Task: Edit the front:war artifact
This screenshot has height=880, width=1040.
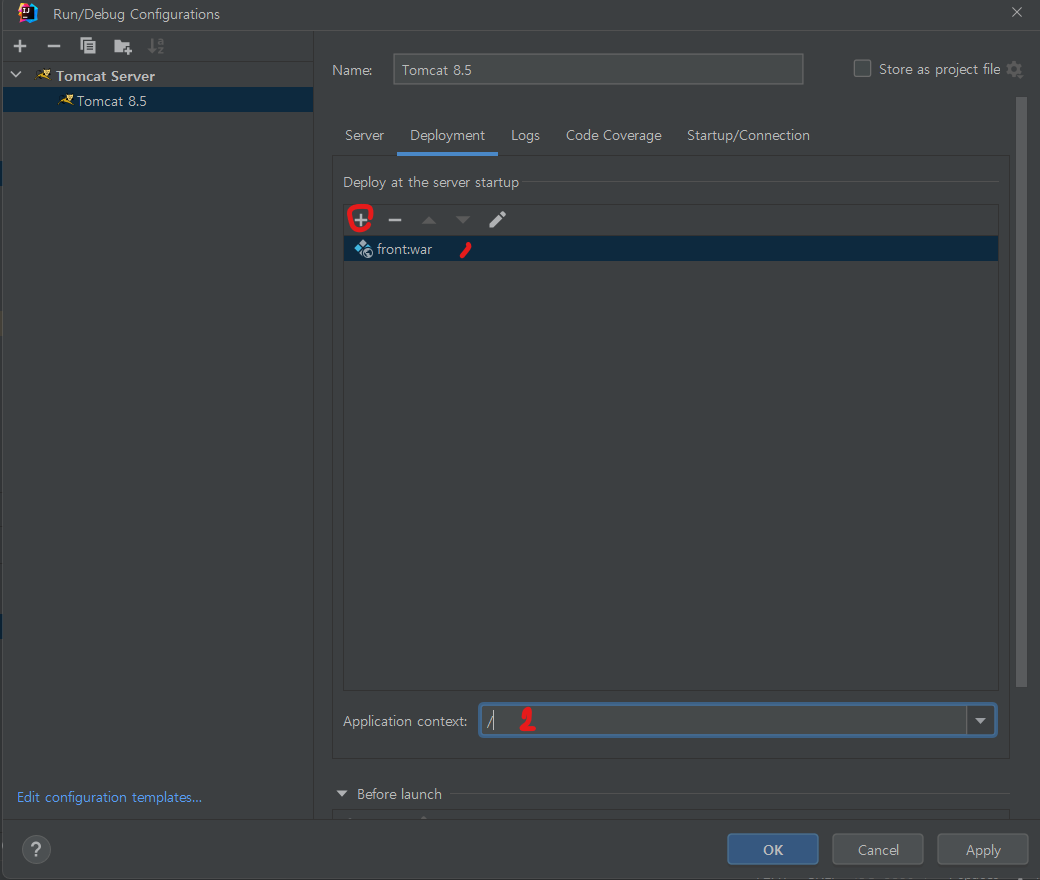Action: 497,220
